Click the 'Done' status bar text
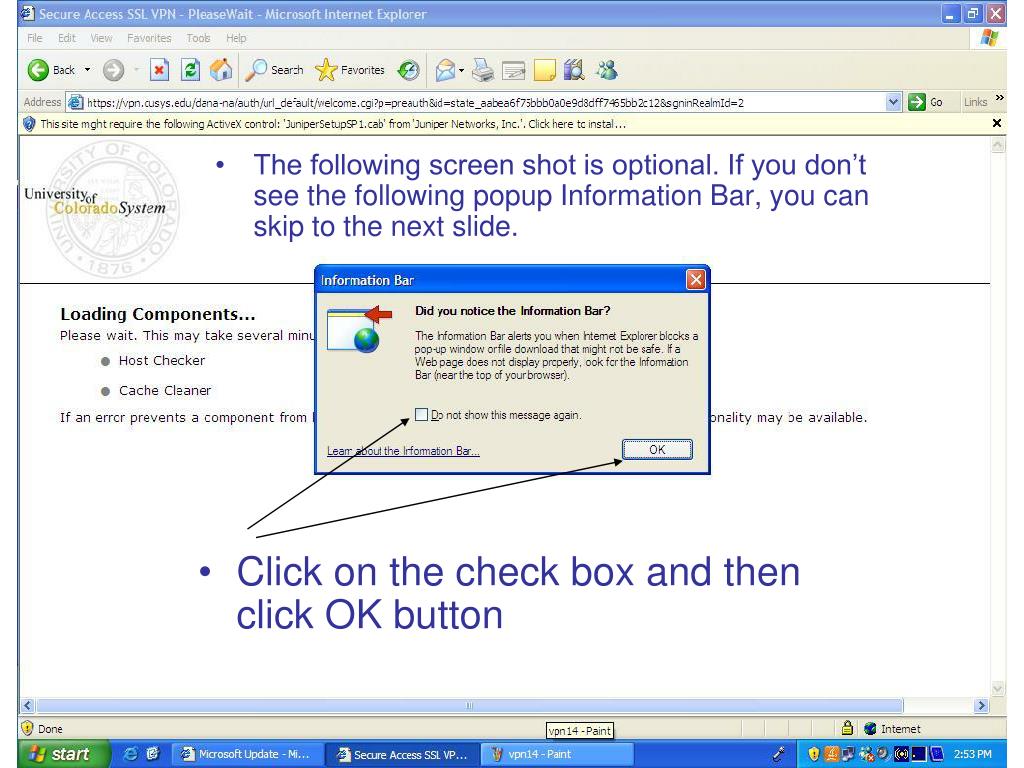This screenshot has width=1024, height=768. coord(50,729)
